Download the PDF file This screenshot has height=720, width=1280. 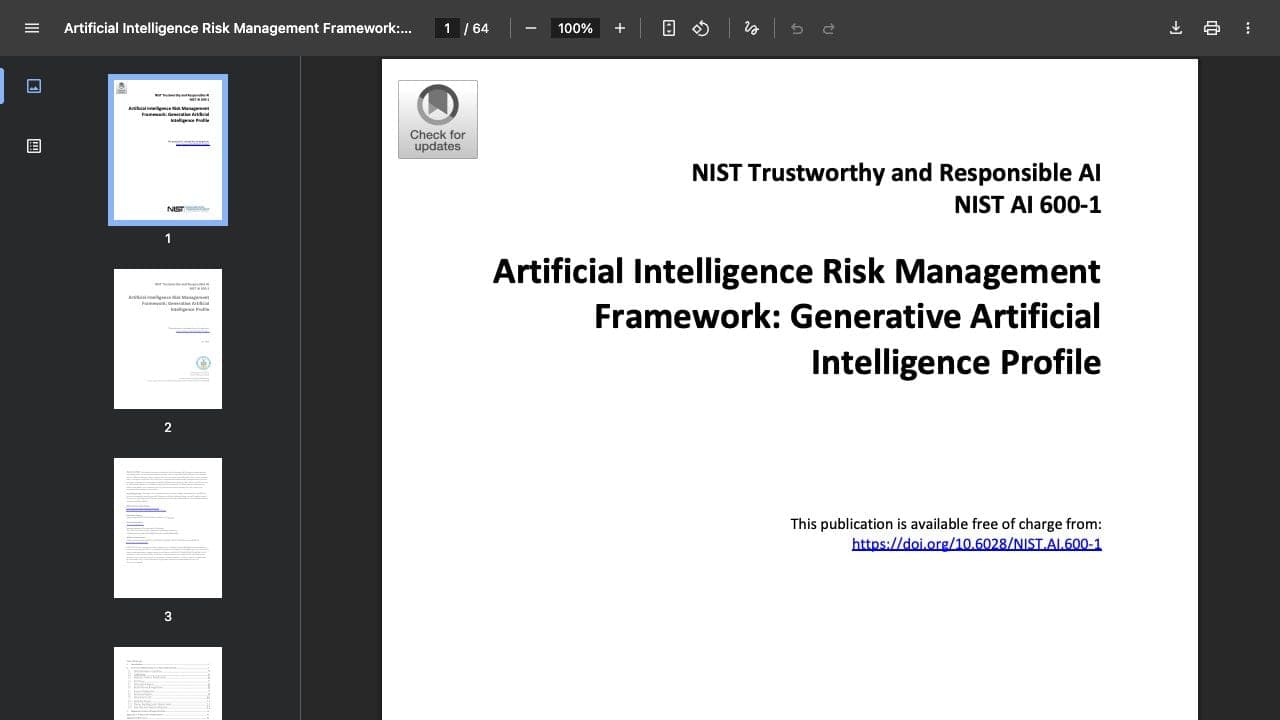point(1176,28)
